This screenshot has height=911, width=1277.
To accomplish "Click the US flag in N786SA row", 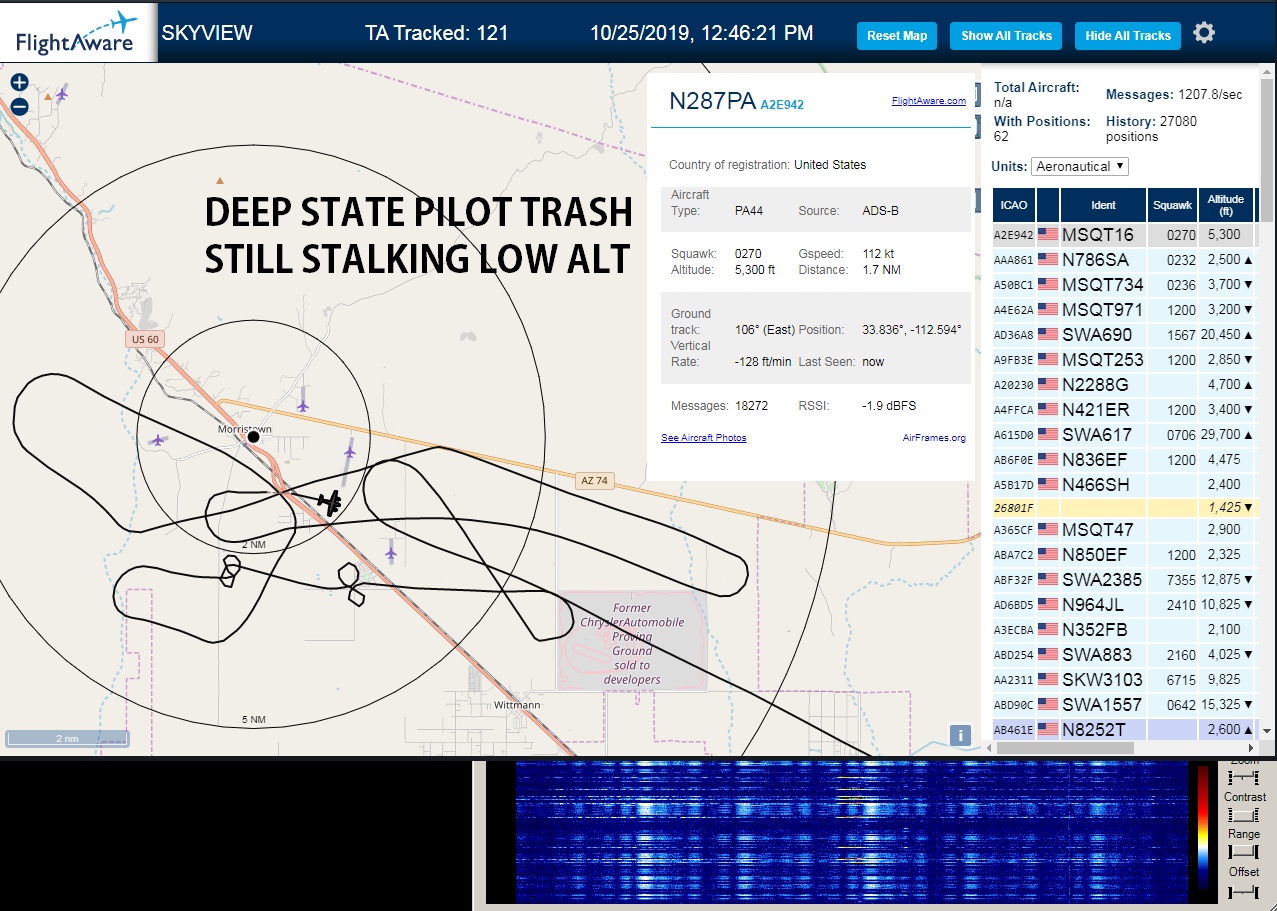I will 1048,260.
